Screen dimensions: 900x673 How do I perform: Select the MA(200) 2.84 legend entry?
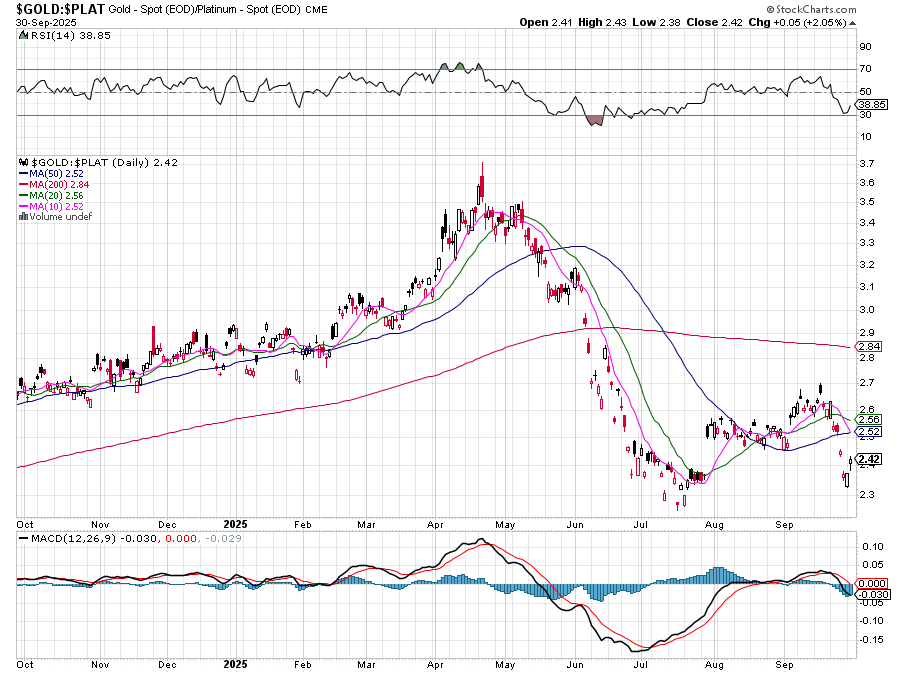[55, 184]
